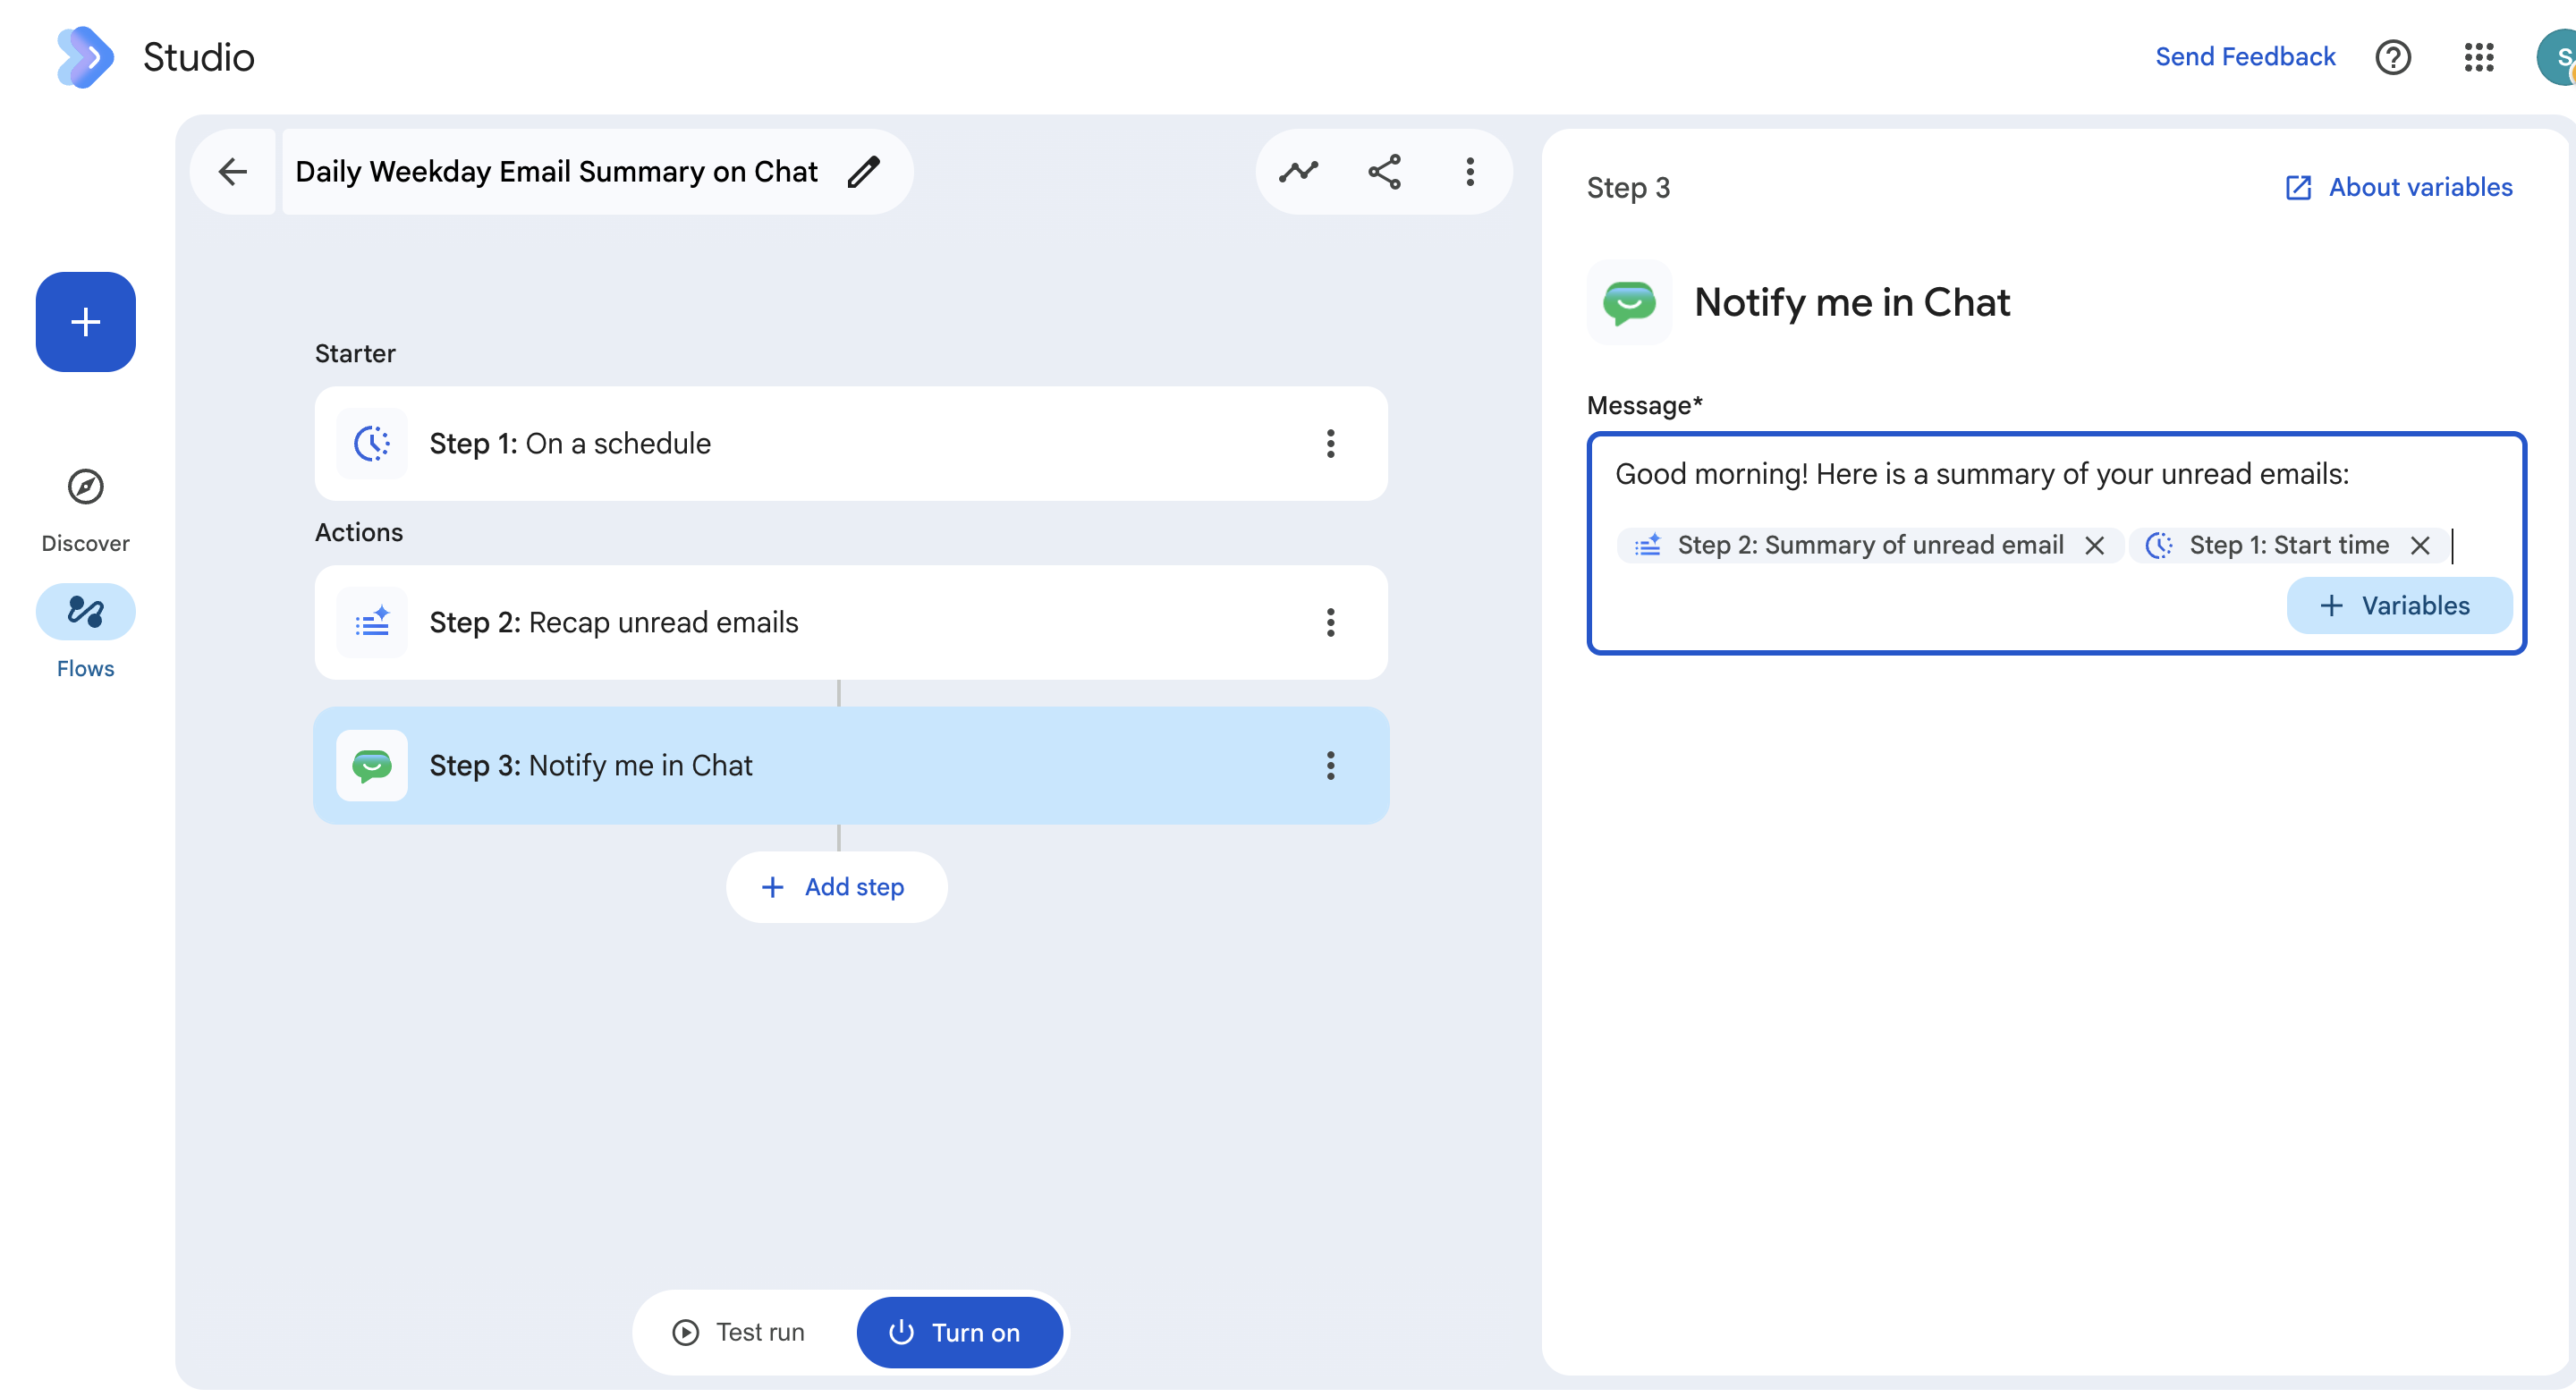Click the Step 1: Start time chip

pyautogui.click(x=2287, y=545)
